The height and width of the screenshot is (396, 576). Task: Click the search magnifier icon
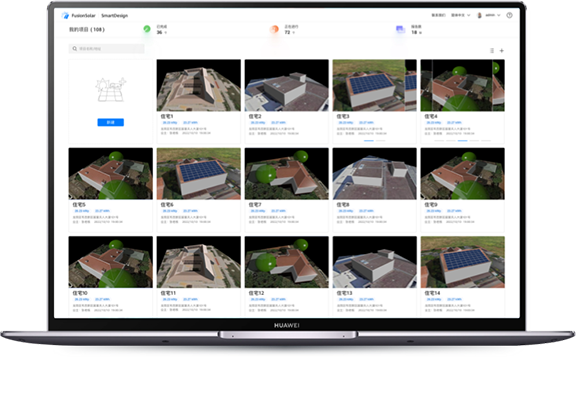pos(75,48)
